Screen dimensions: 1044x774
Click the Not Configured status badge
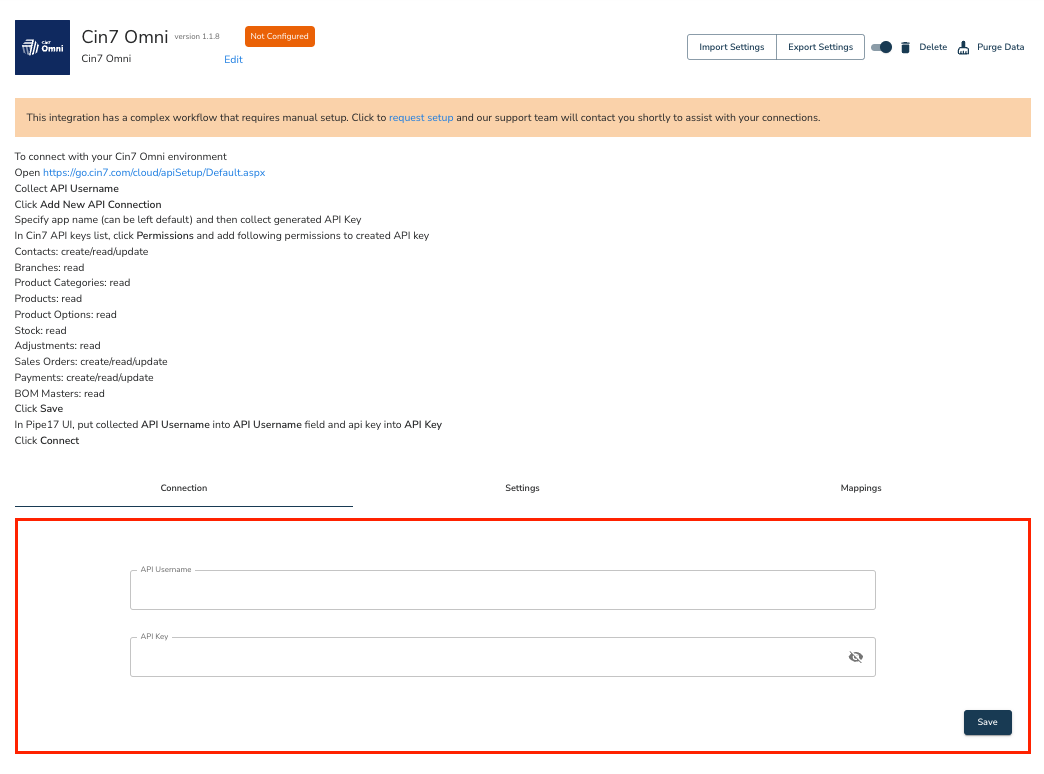280,37
